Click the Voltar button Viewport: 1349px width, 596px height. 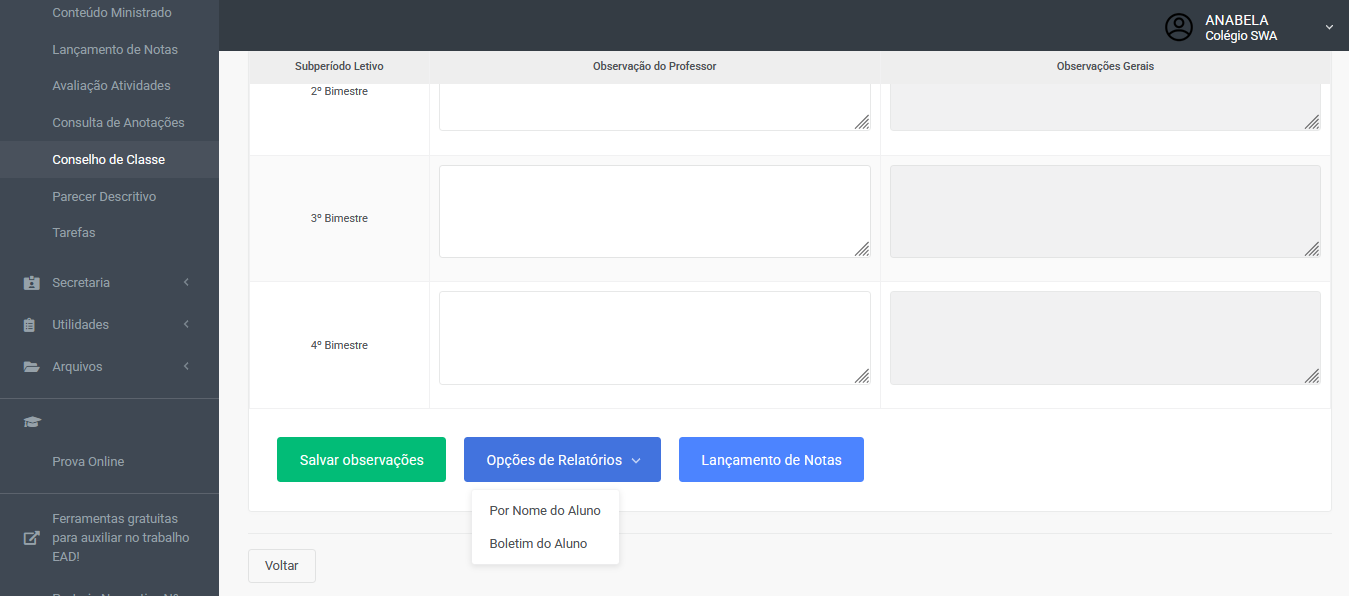[x=282, y=566]
